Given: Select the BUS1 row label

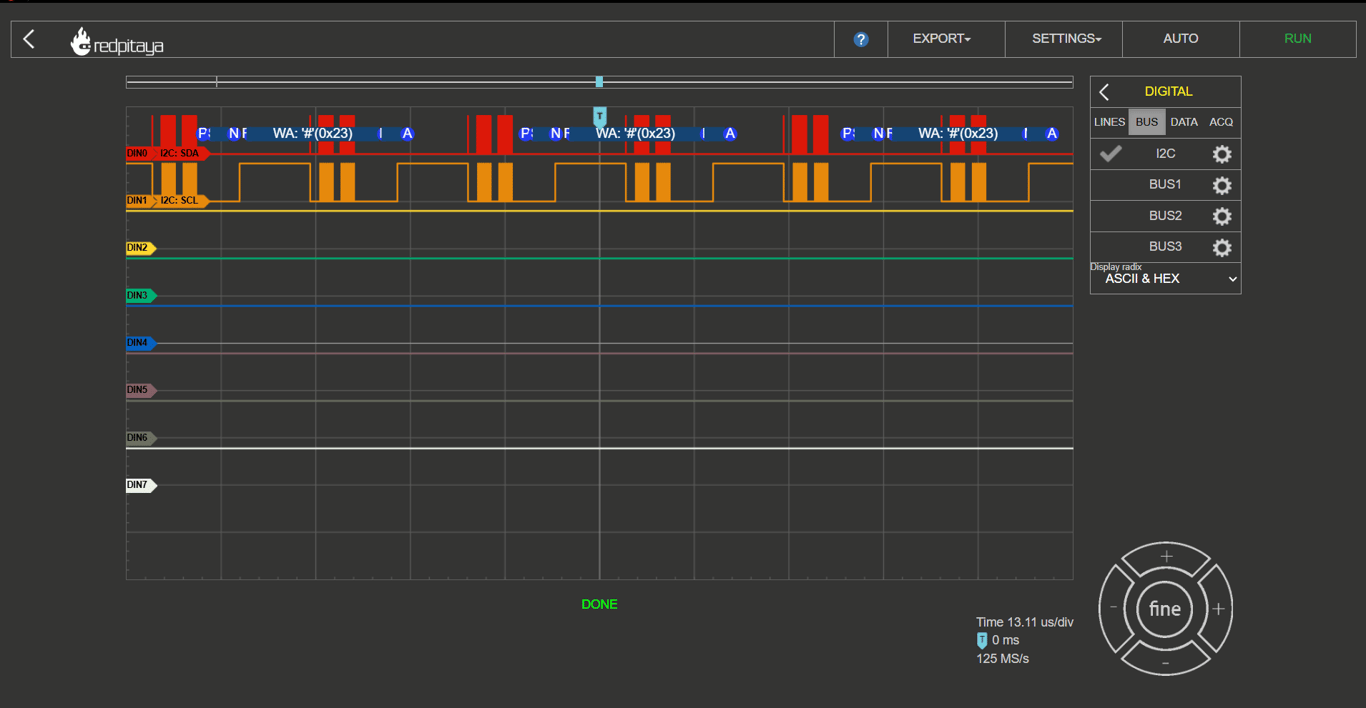Looking at the screenshot, I should [x=1165, y=185].
